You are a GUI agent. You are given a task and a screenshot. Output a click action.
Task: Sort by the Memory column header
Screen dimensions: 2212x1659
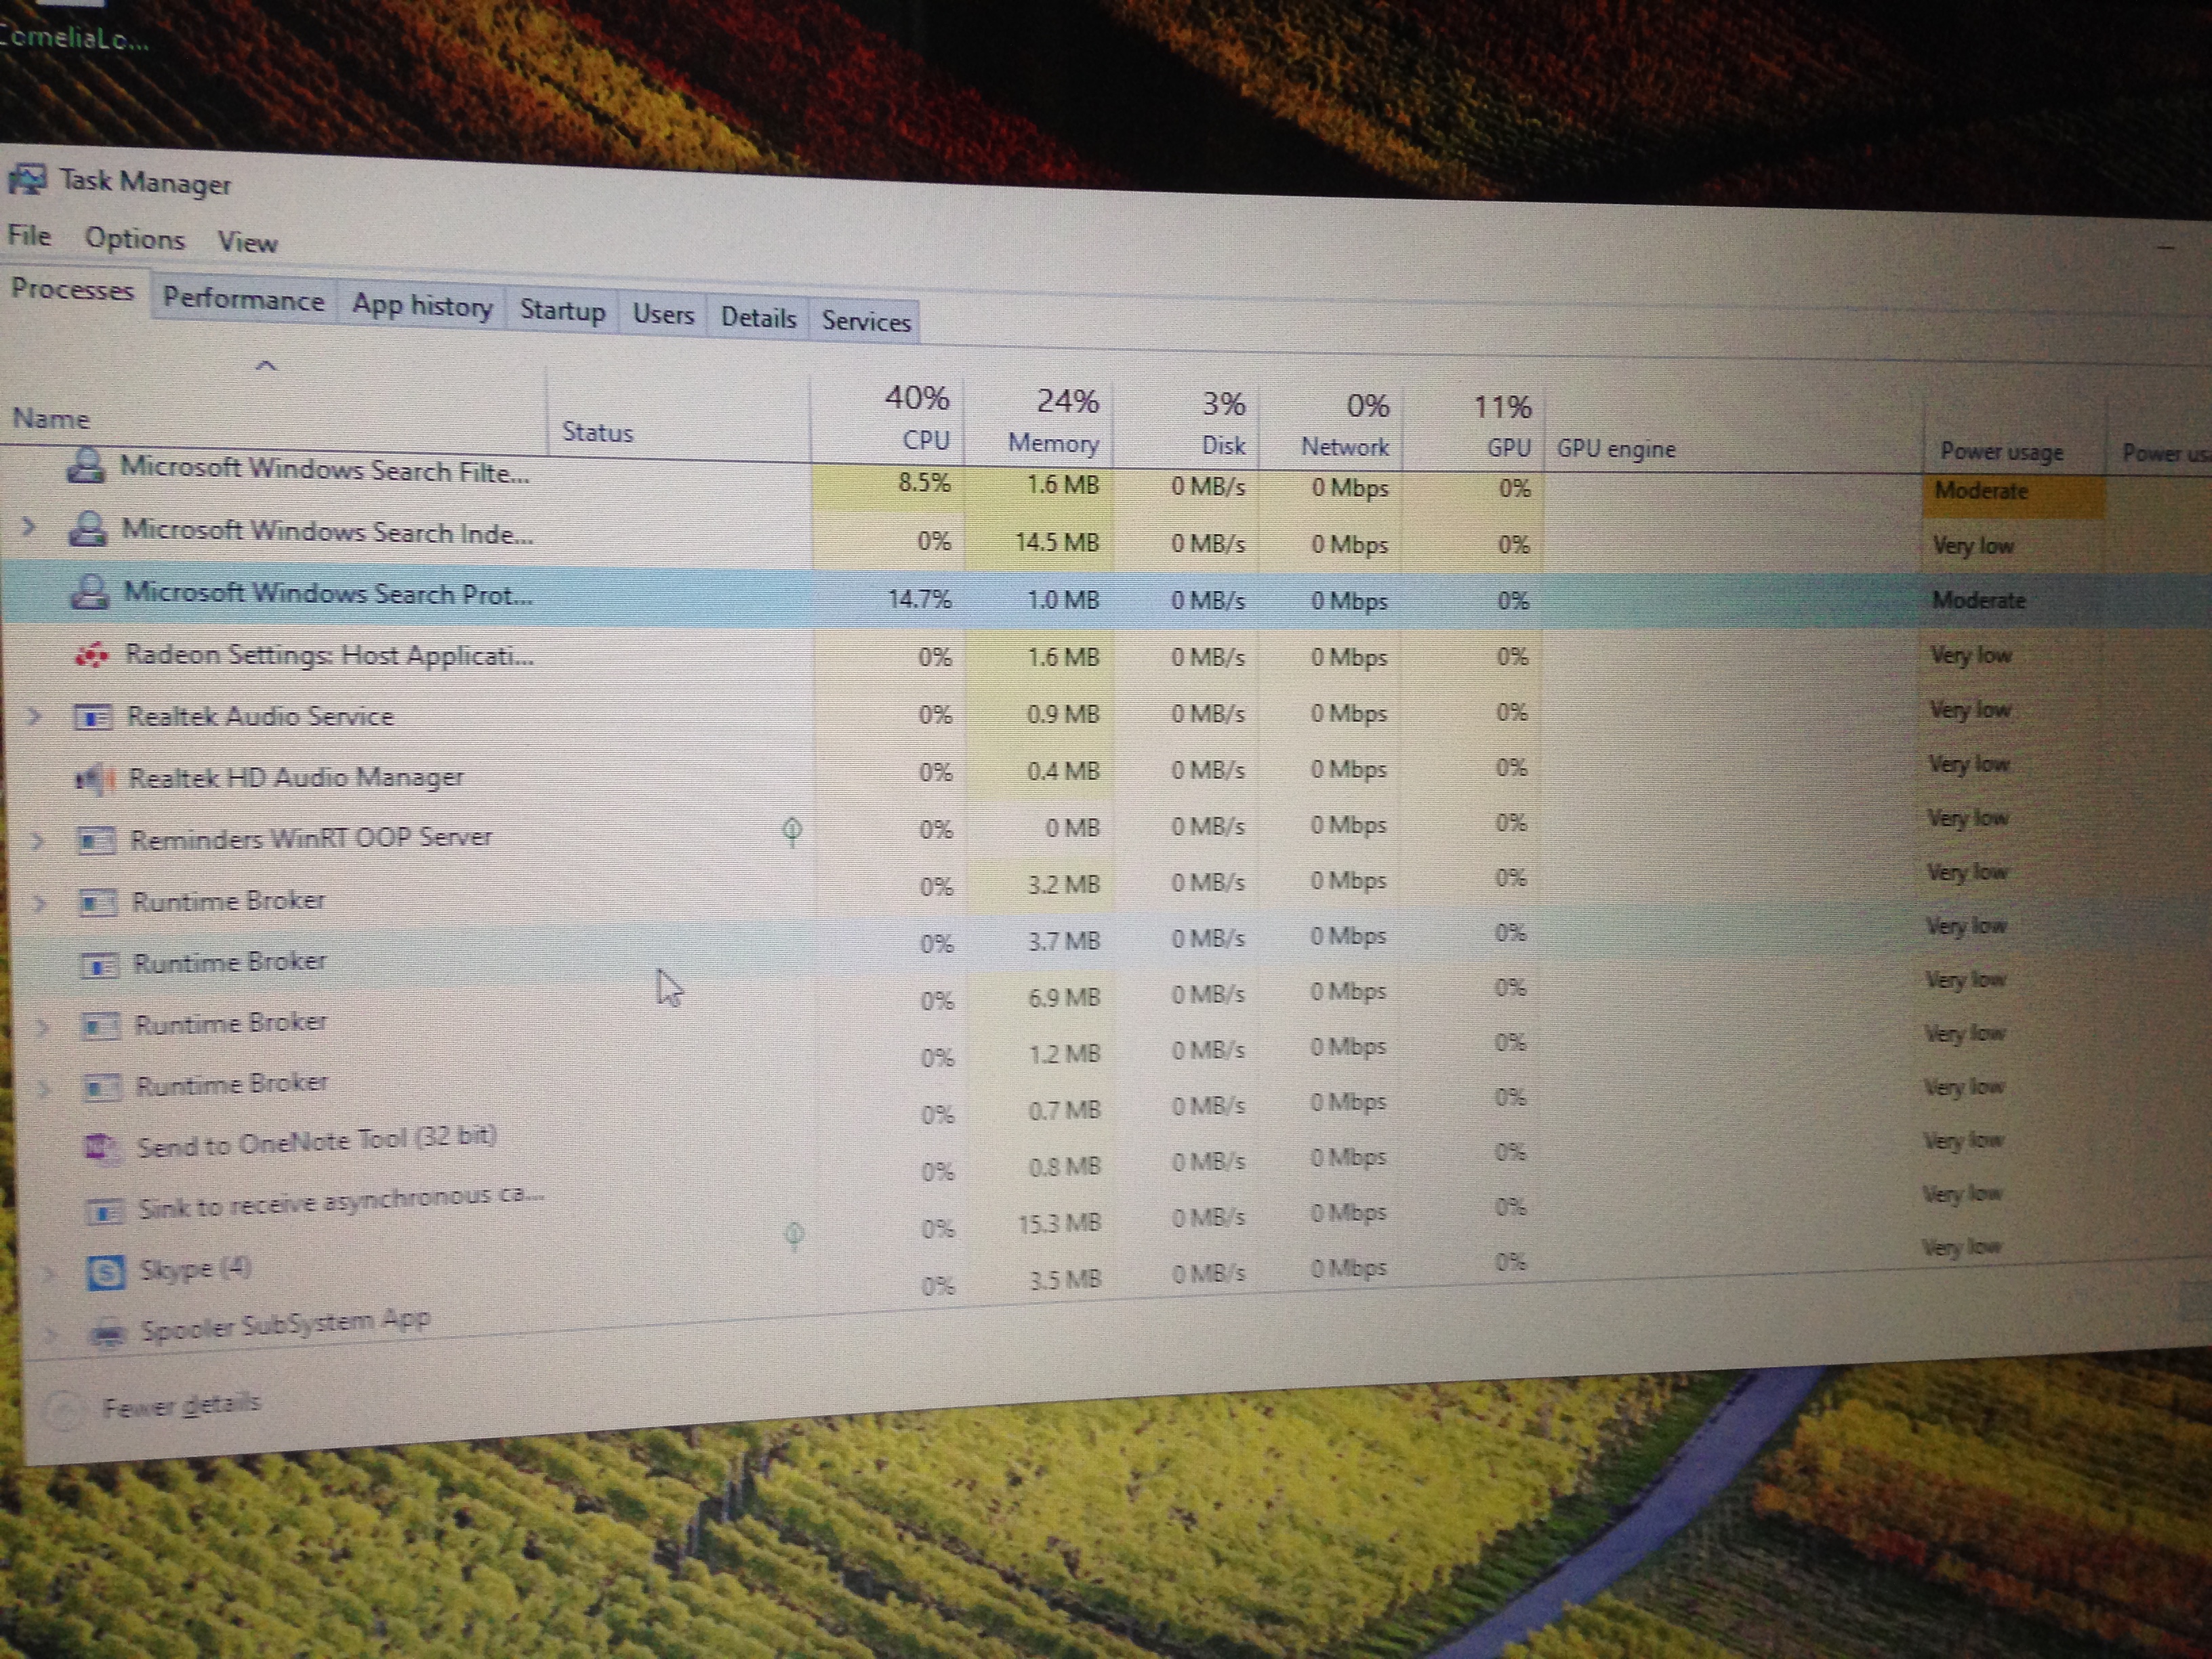1038,423
